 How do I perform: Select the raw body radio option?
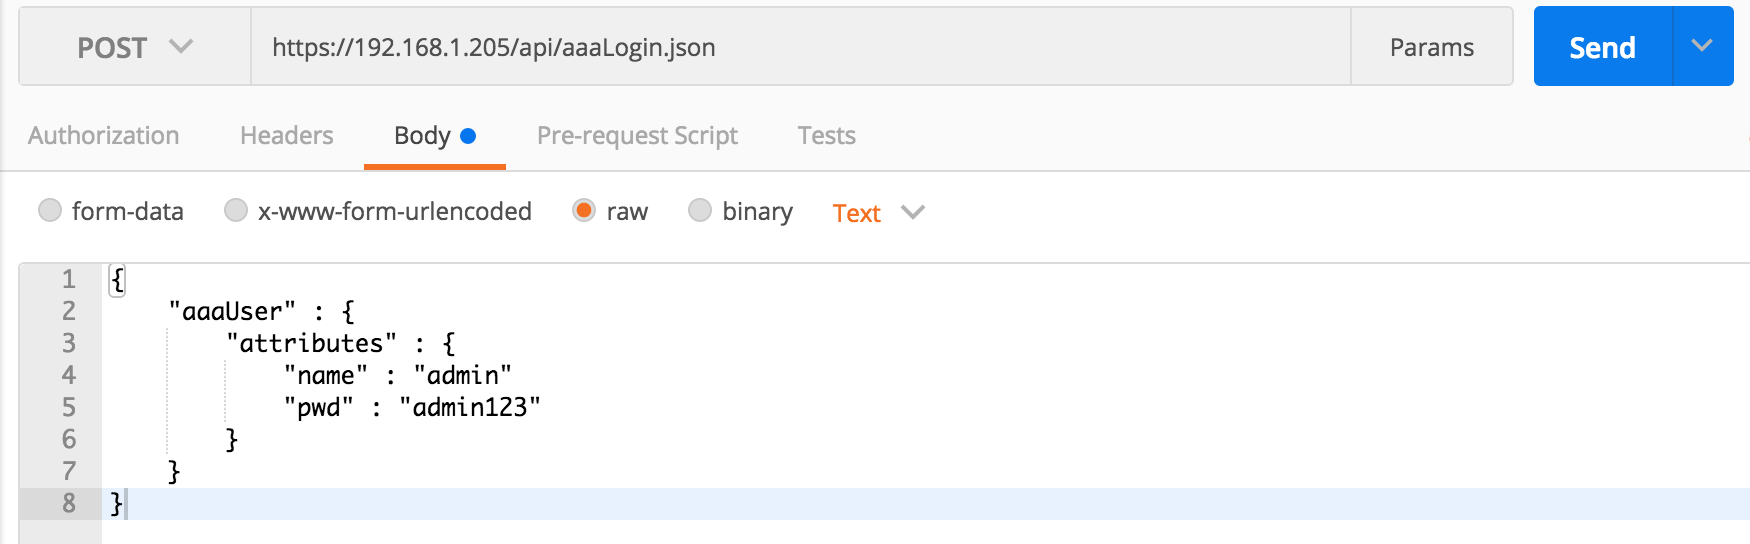click(x=584, y=210)
